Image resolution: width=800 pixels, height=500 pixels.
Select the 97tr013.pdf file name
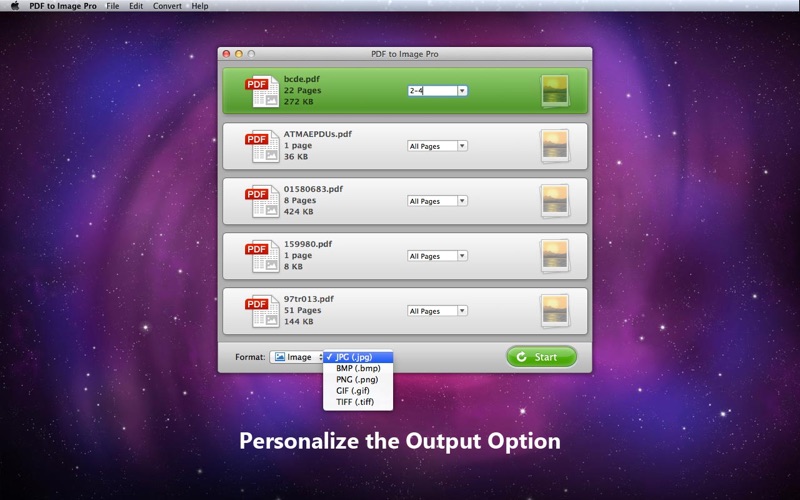(x=309, y=299)
